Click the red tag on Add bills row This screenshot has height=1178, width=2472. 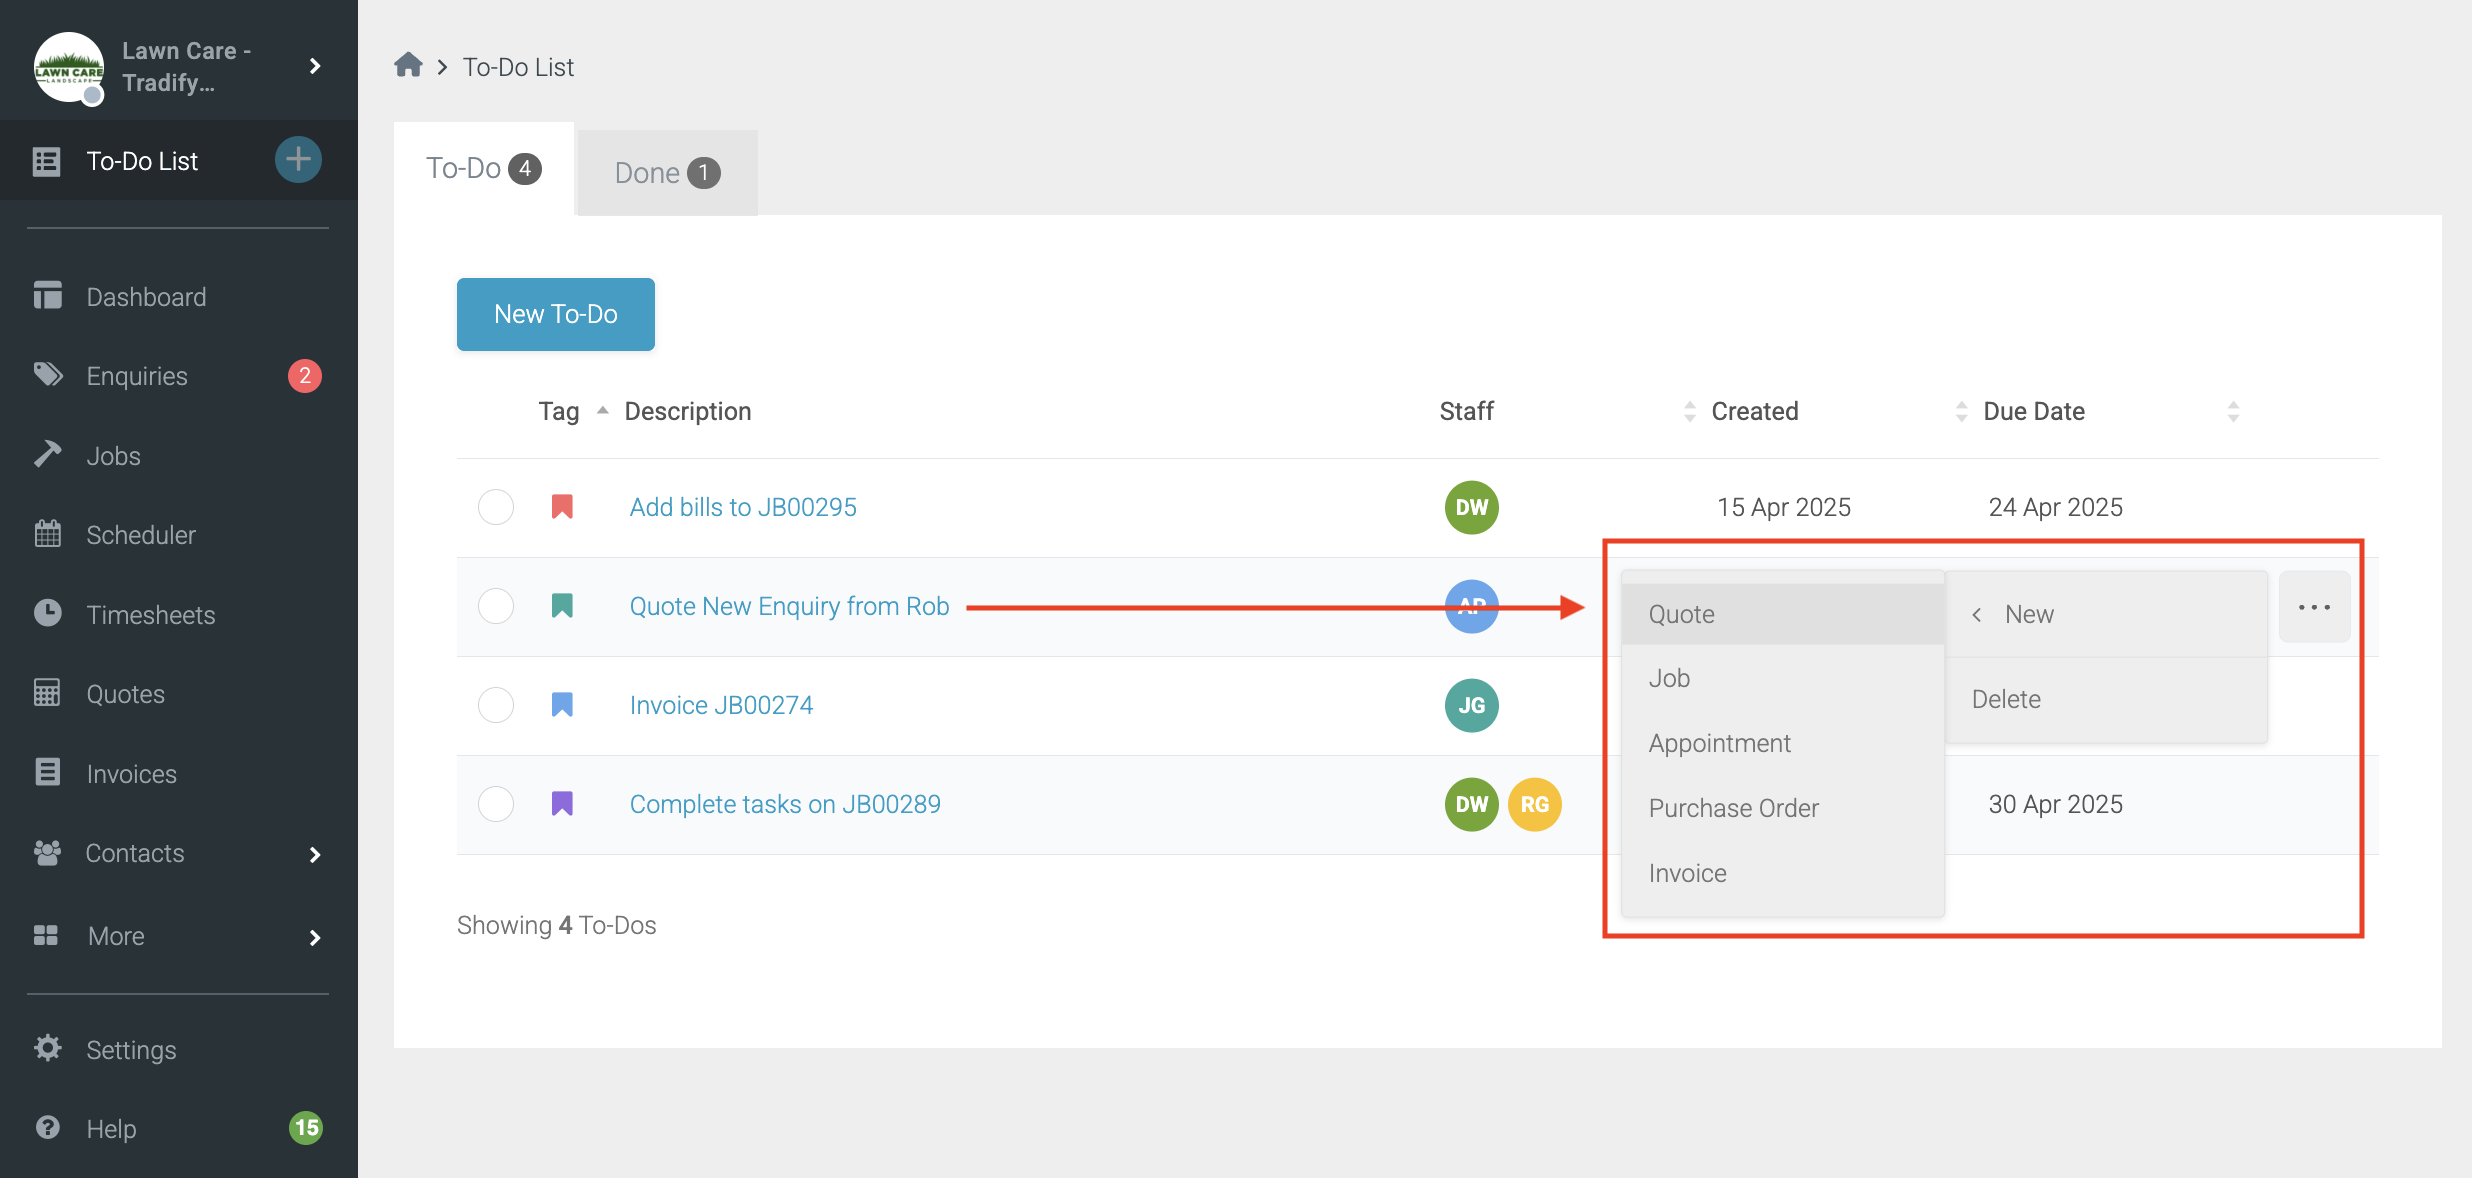(x=562, y=507)
